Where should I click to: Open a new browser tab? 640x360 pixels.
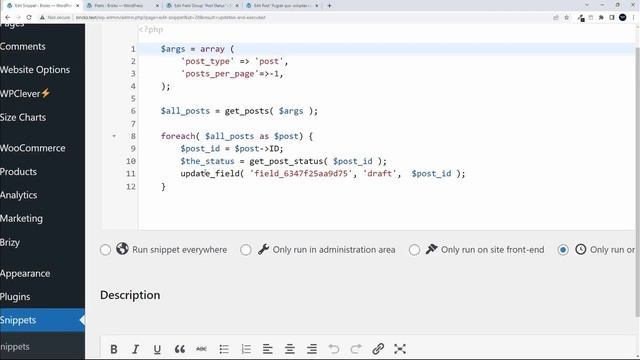[x=329, y=6]
